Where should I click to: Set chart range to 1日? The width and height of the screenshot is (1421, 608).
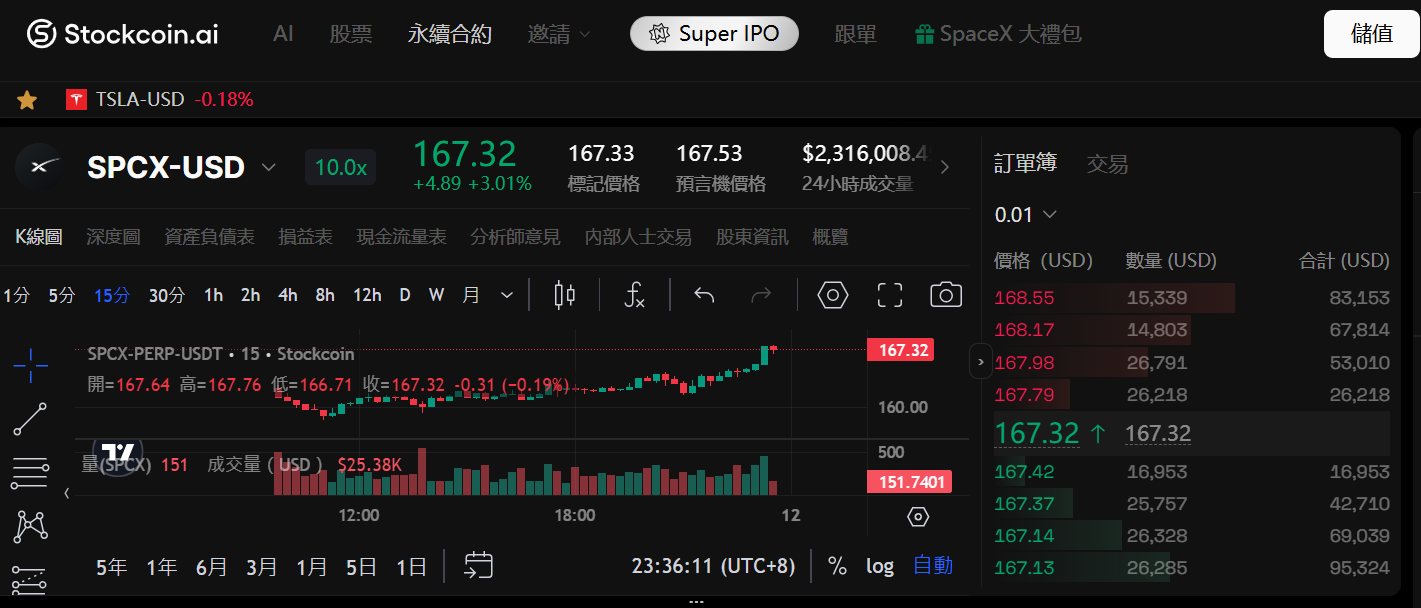click(412, 567)
